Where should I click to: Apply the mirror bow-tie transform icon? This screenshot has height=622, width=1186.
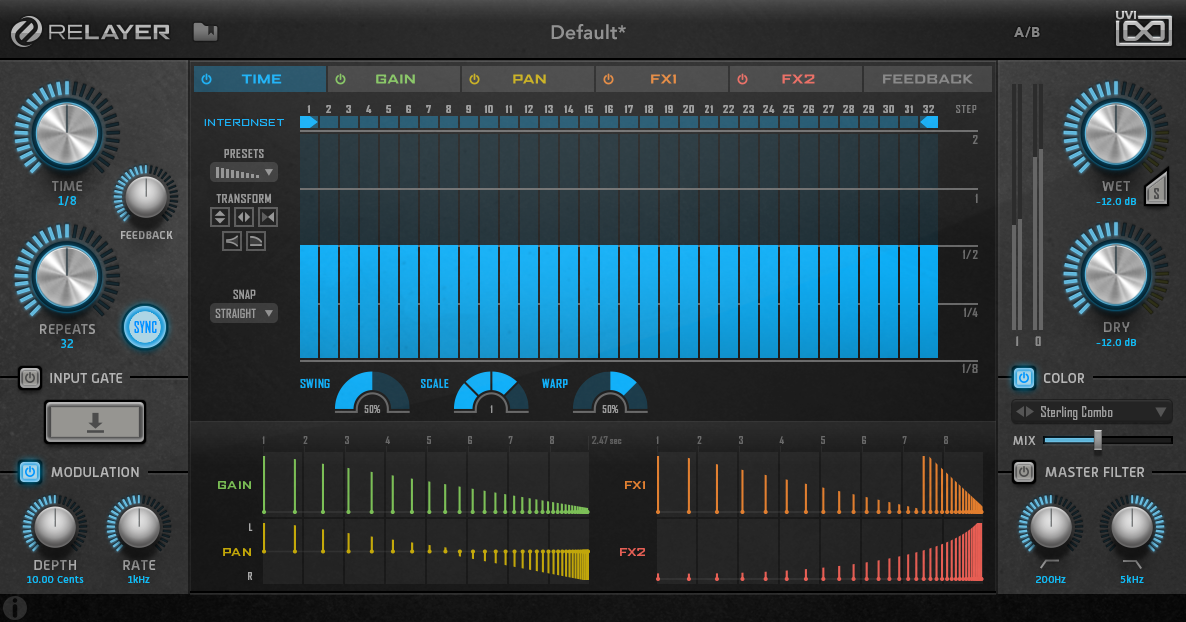268,217
